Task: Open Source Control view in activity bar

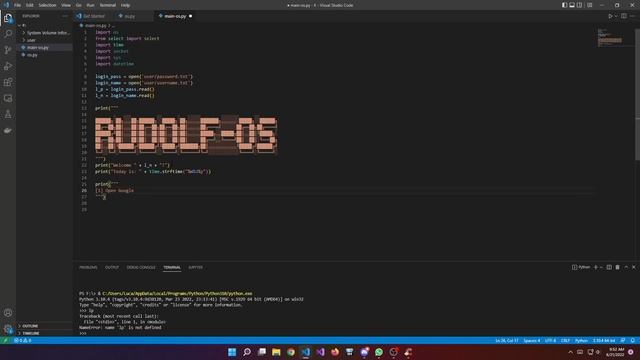Action: (x=8, y=50)
